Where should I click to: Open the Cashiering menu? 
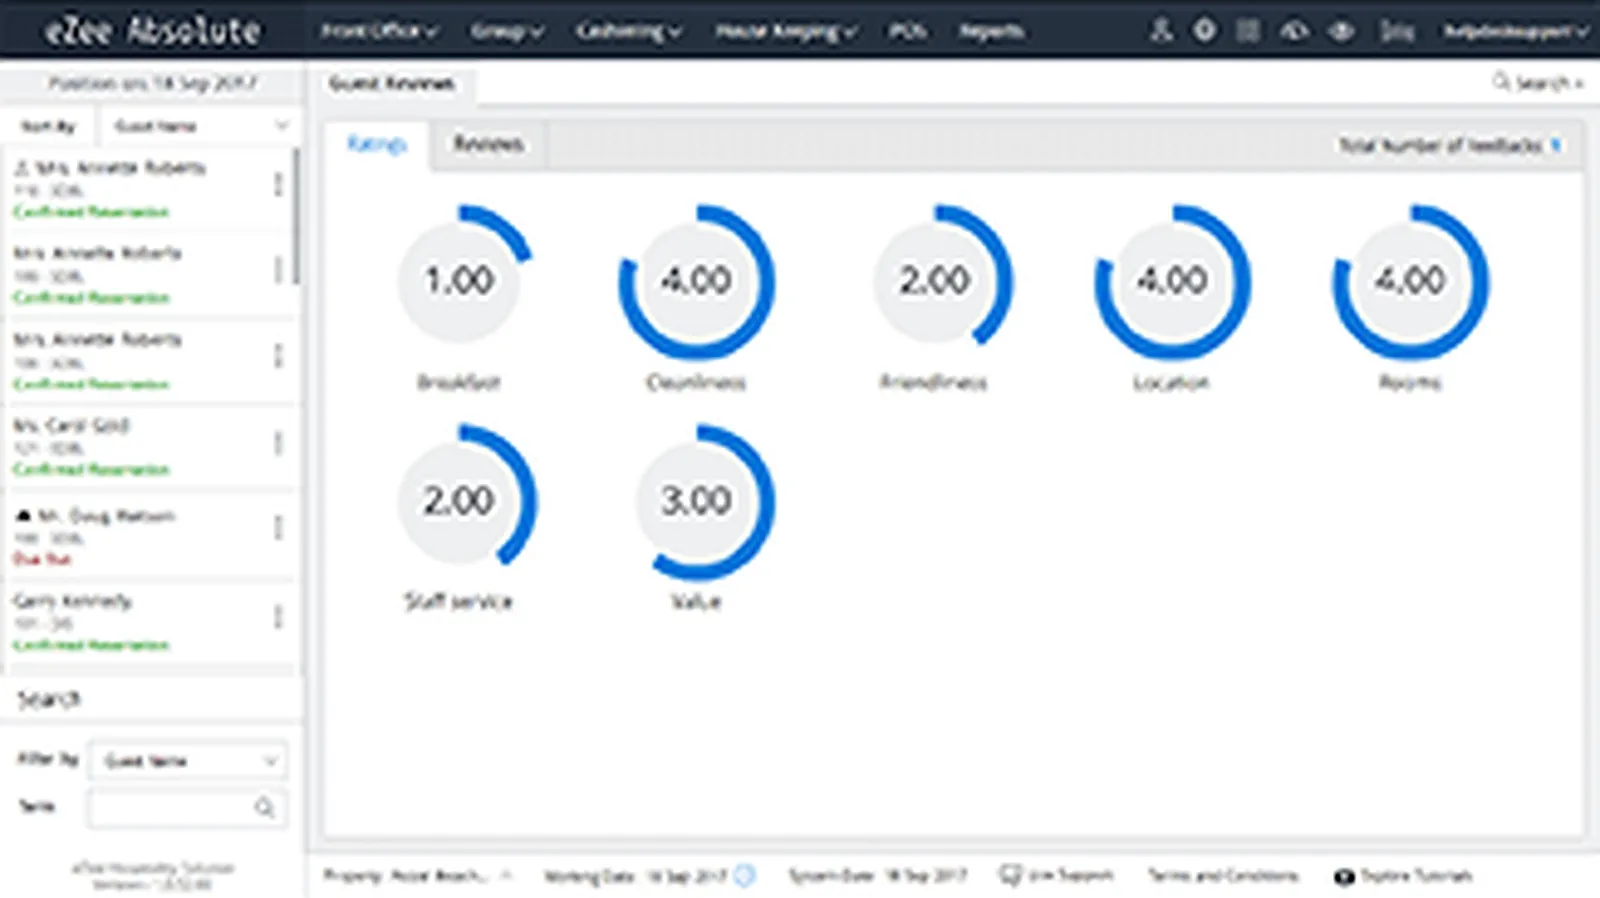coord(628,31)
